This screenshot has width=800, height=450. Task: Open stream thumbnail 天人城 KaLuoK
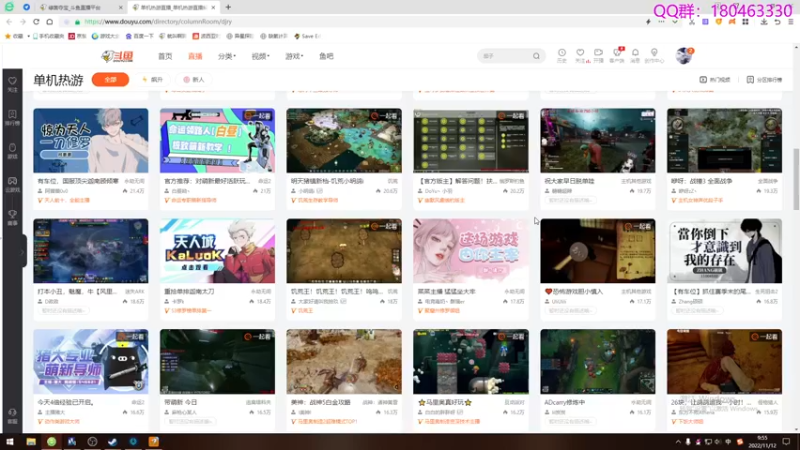217,251
